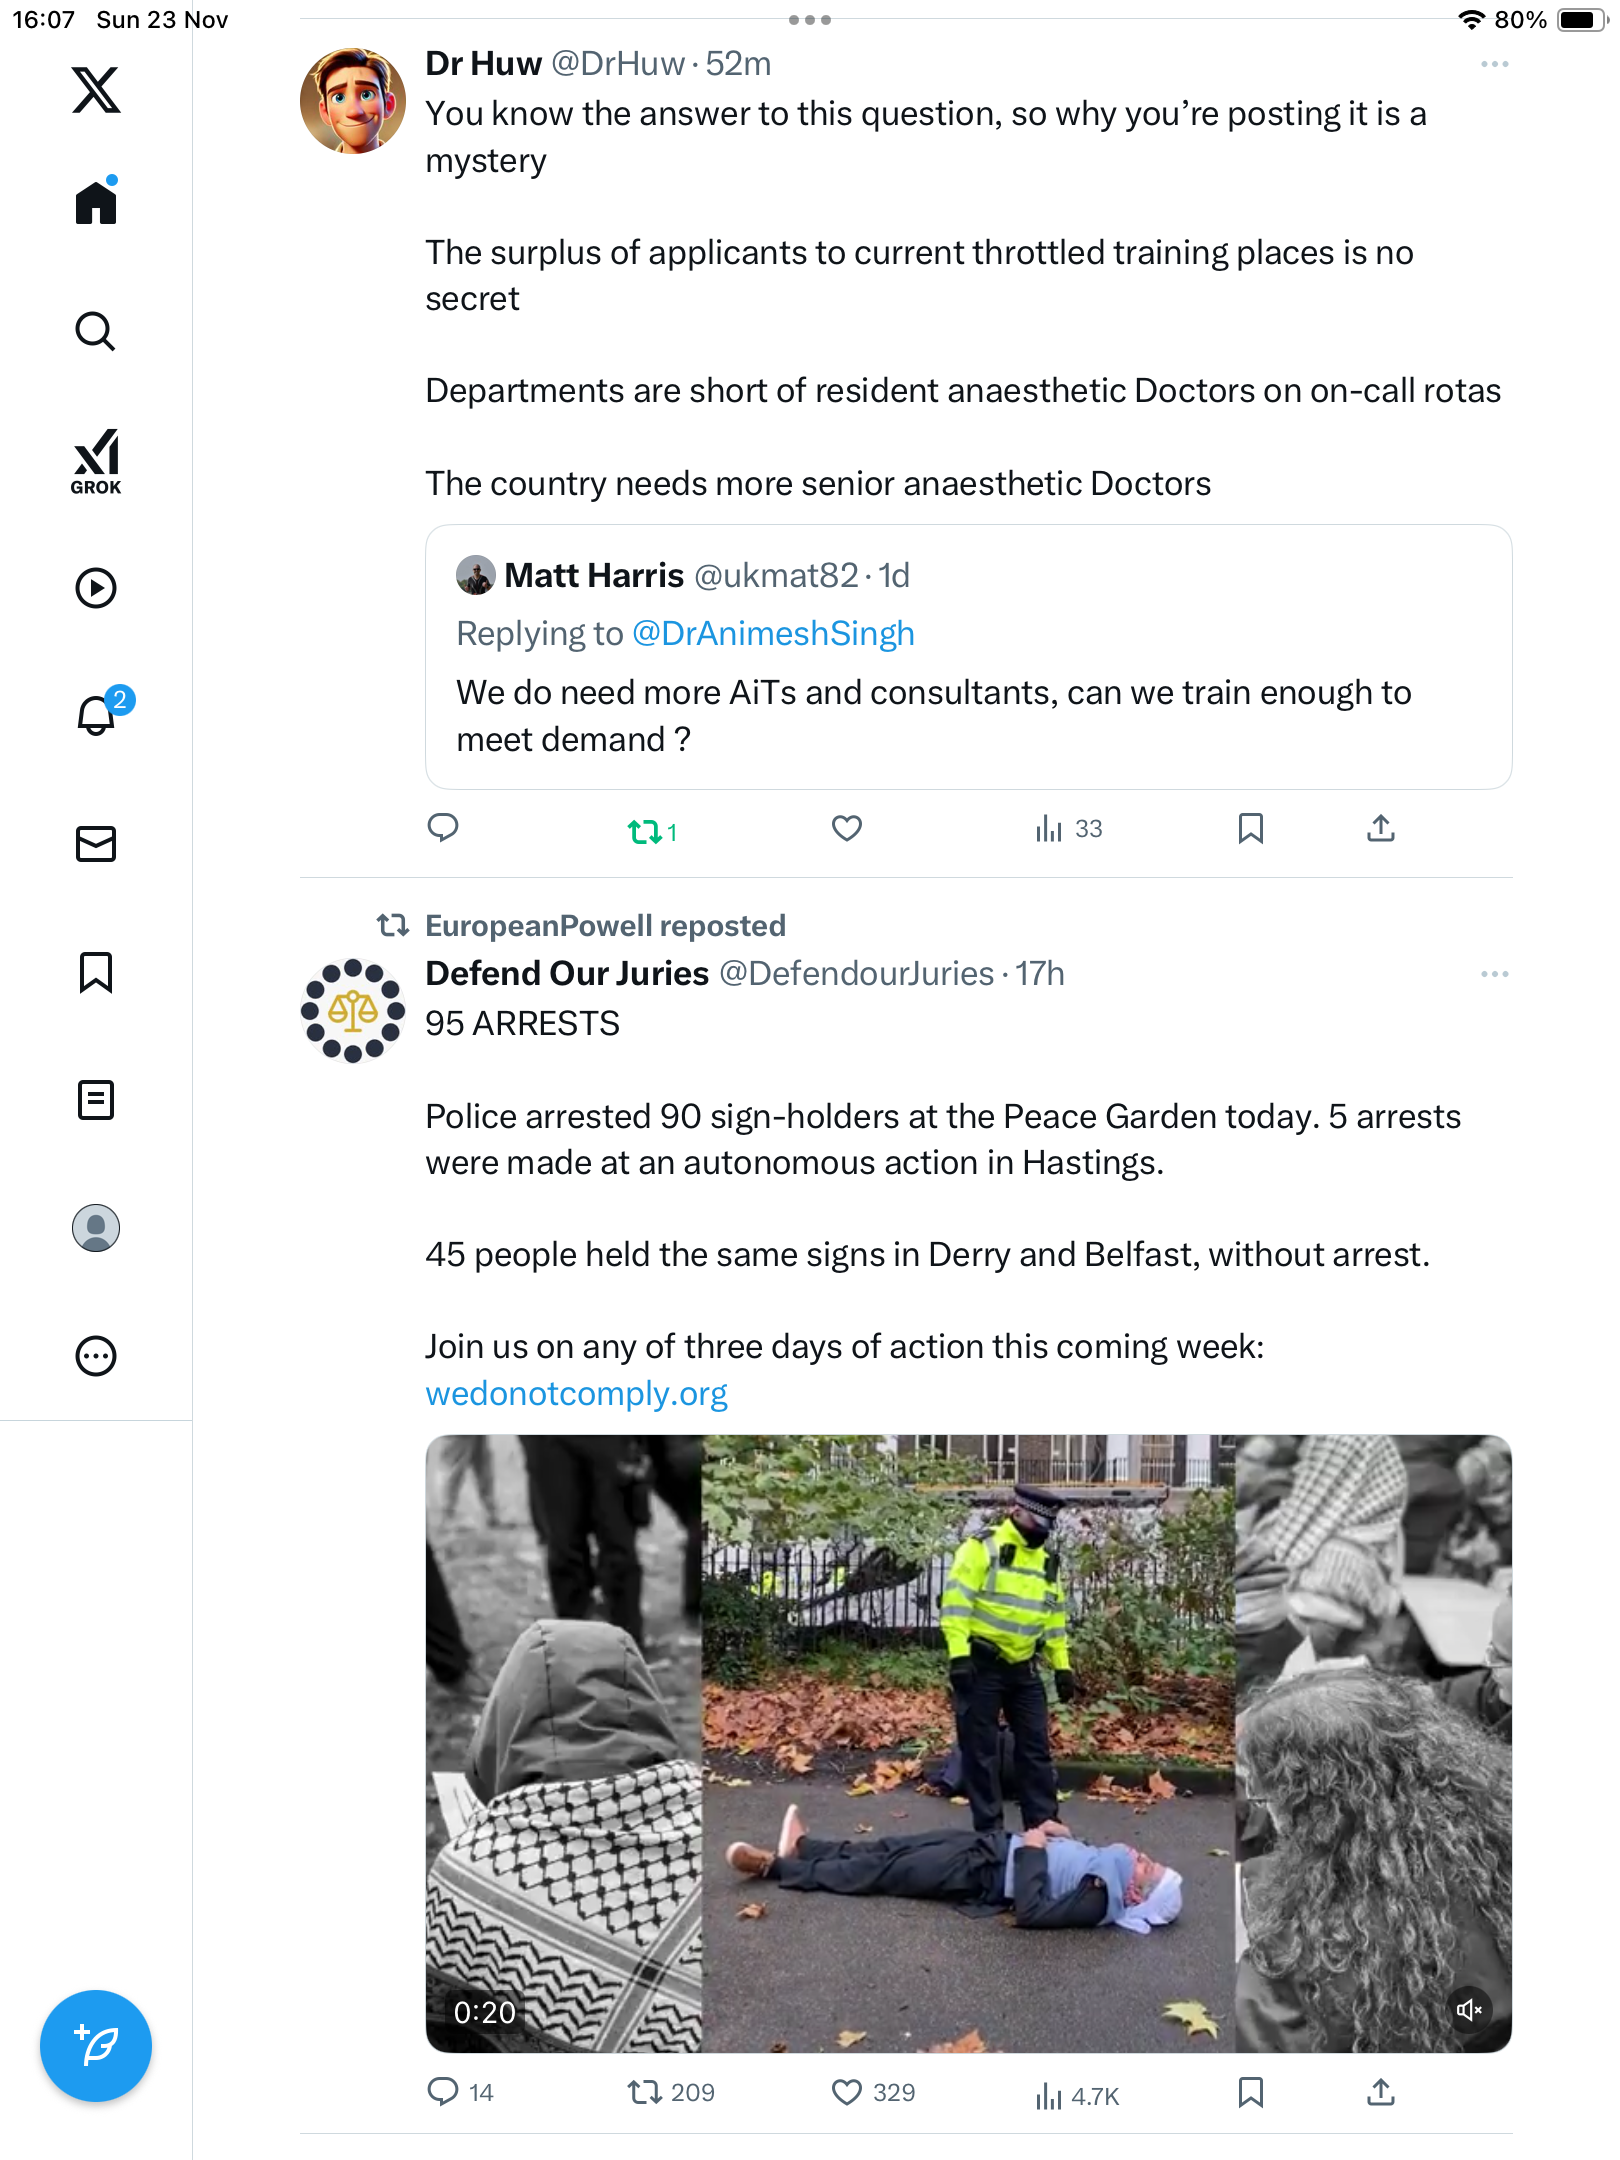Open the wedonotcomply.org link
The height and width of the screenshot is (2160, 1620).
pos(576,1393)
